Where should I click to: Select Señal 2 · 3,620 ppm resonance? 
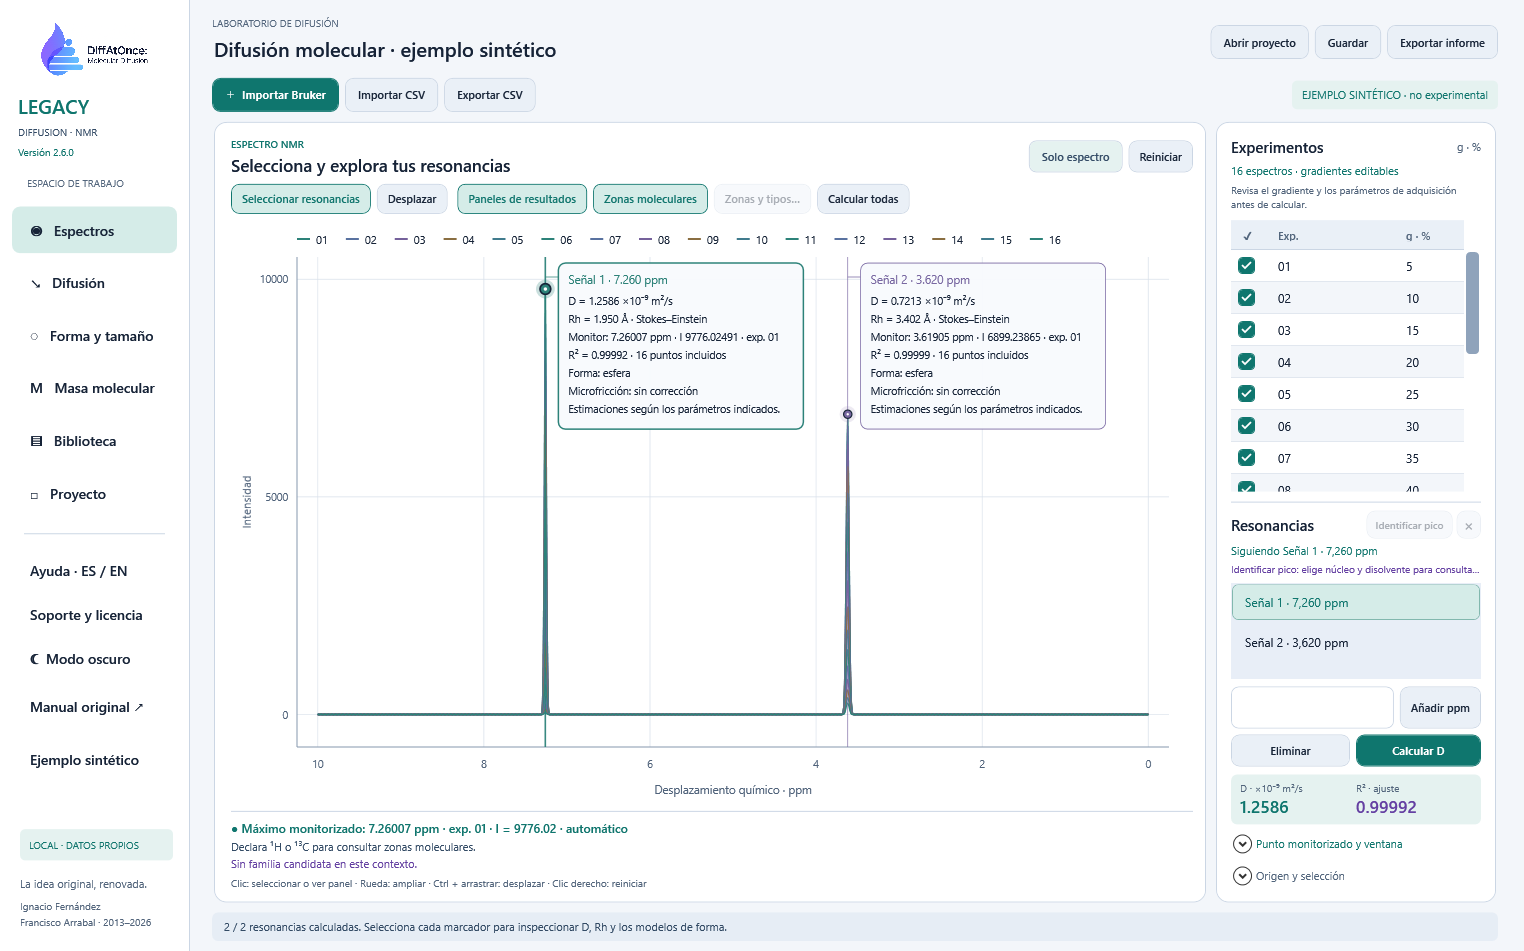1355,643
